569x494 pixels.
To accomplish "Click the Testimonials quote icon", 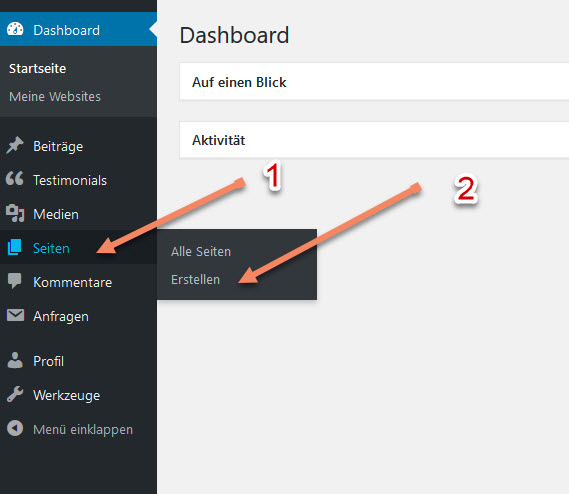I will 15,179.
